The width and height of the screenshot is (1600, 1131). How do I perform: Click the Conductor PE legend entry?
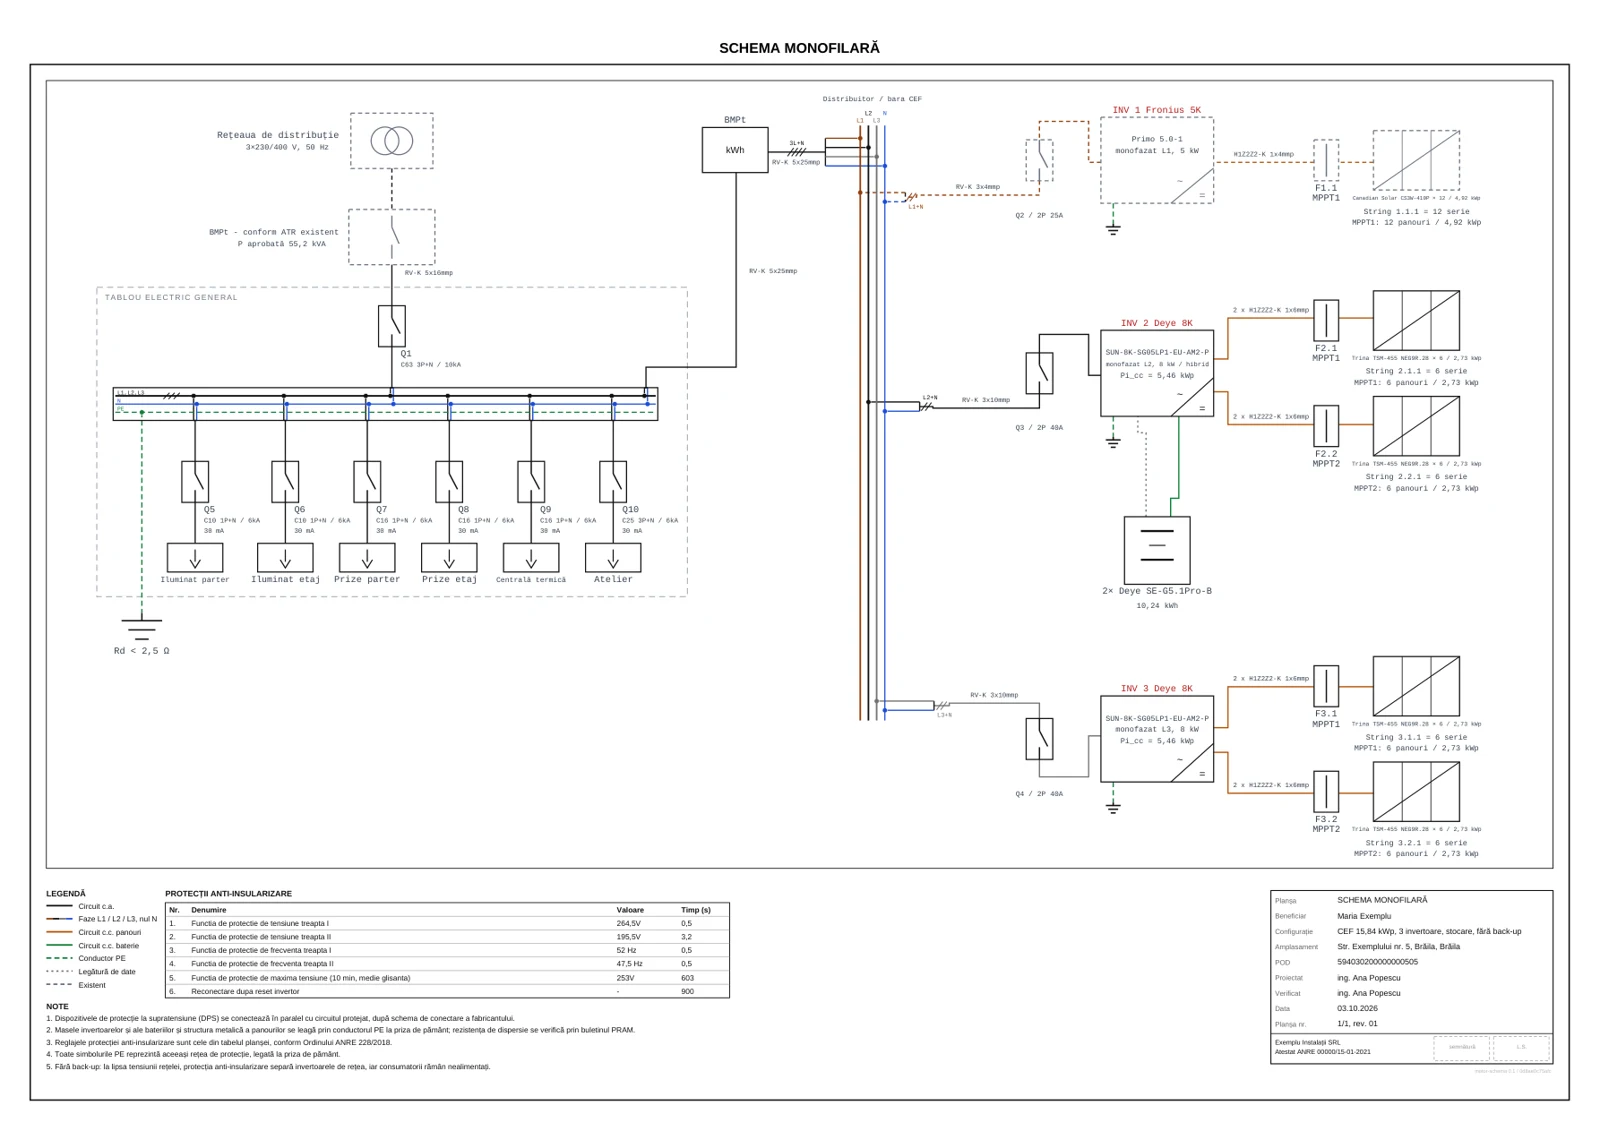[x=86, y=958]
